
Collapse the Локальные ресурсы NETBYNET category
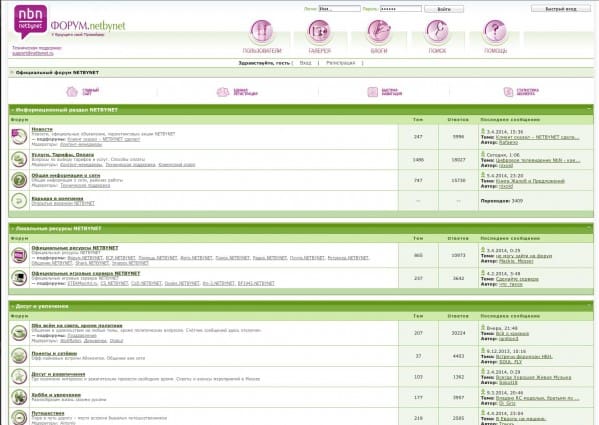click(x=589, y=228)
